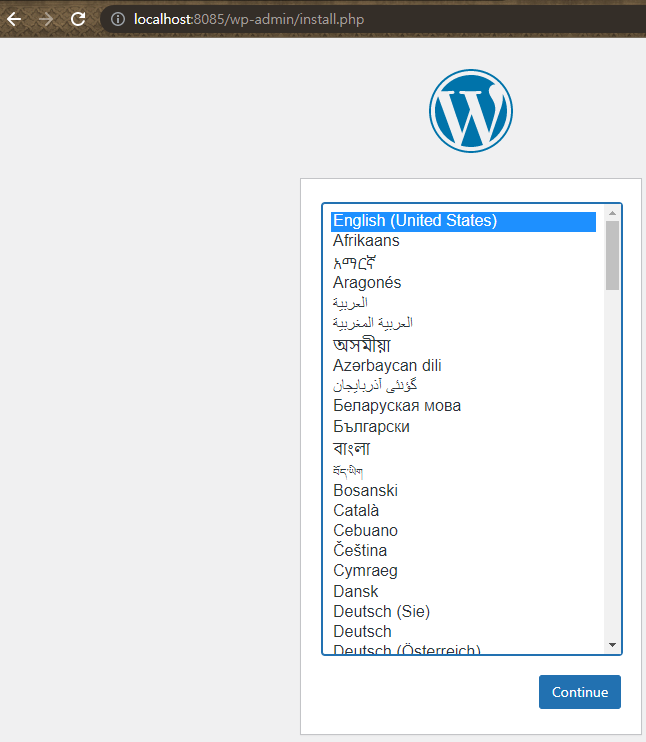Click the language list scrollbar thumb
Screen dimensions: 646x742
pos(612,256)
